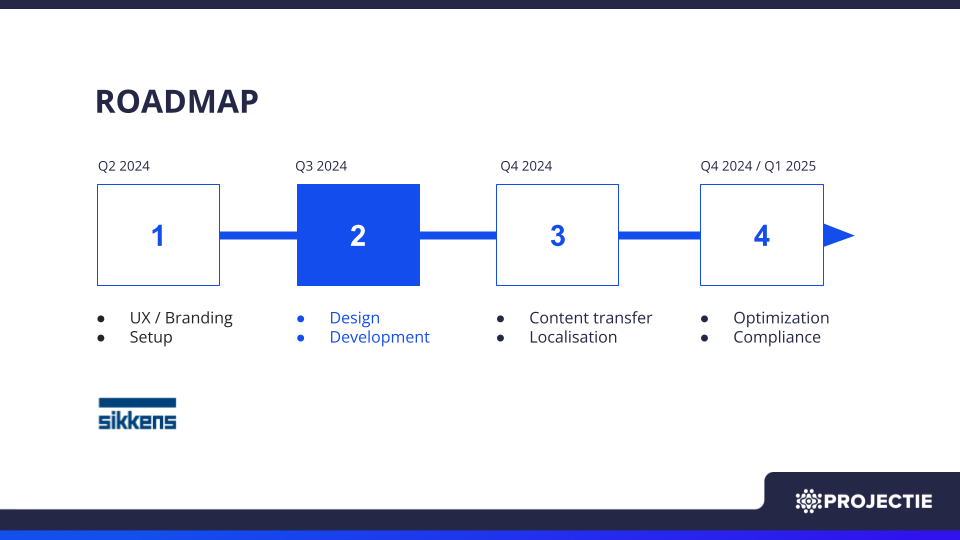Select the highlighted blue step 2 box
Image resolution: width=960 pixels, height=540 pixels.
(358, 235)
